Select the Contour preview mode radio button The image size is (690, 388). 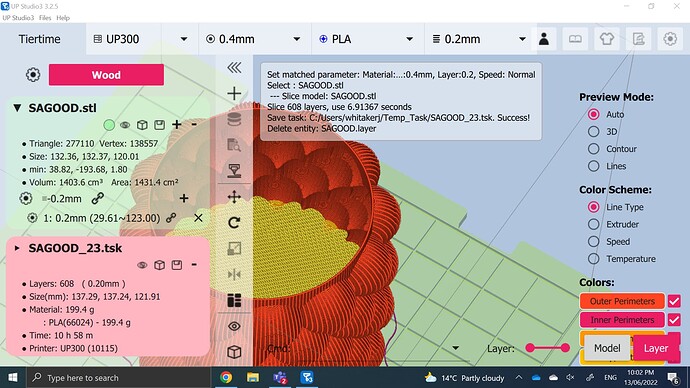[594, 149]
